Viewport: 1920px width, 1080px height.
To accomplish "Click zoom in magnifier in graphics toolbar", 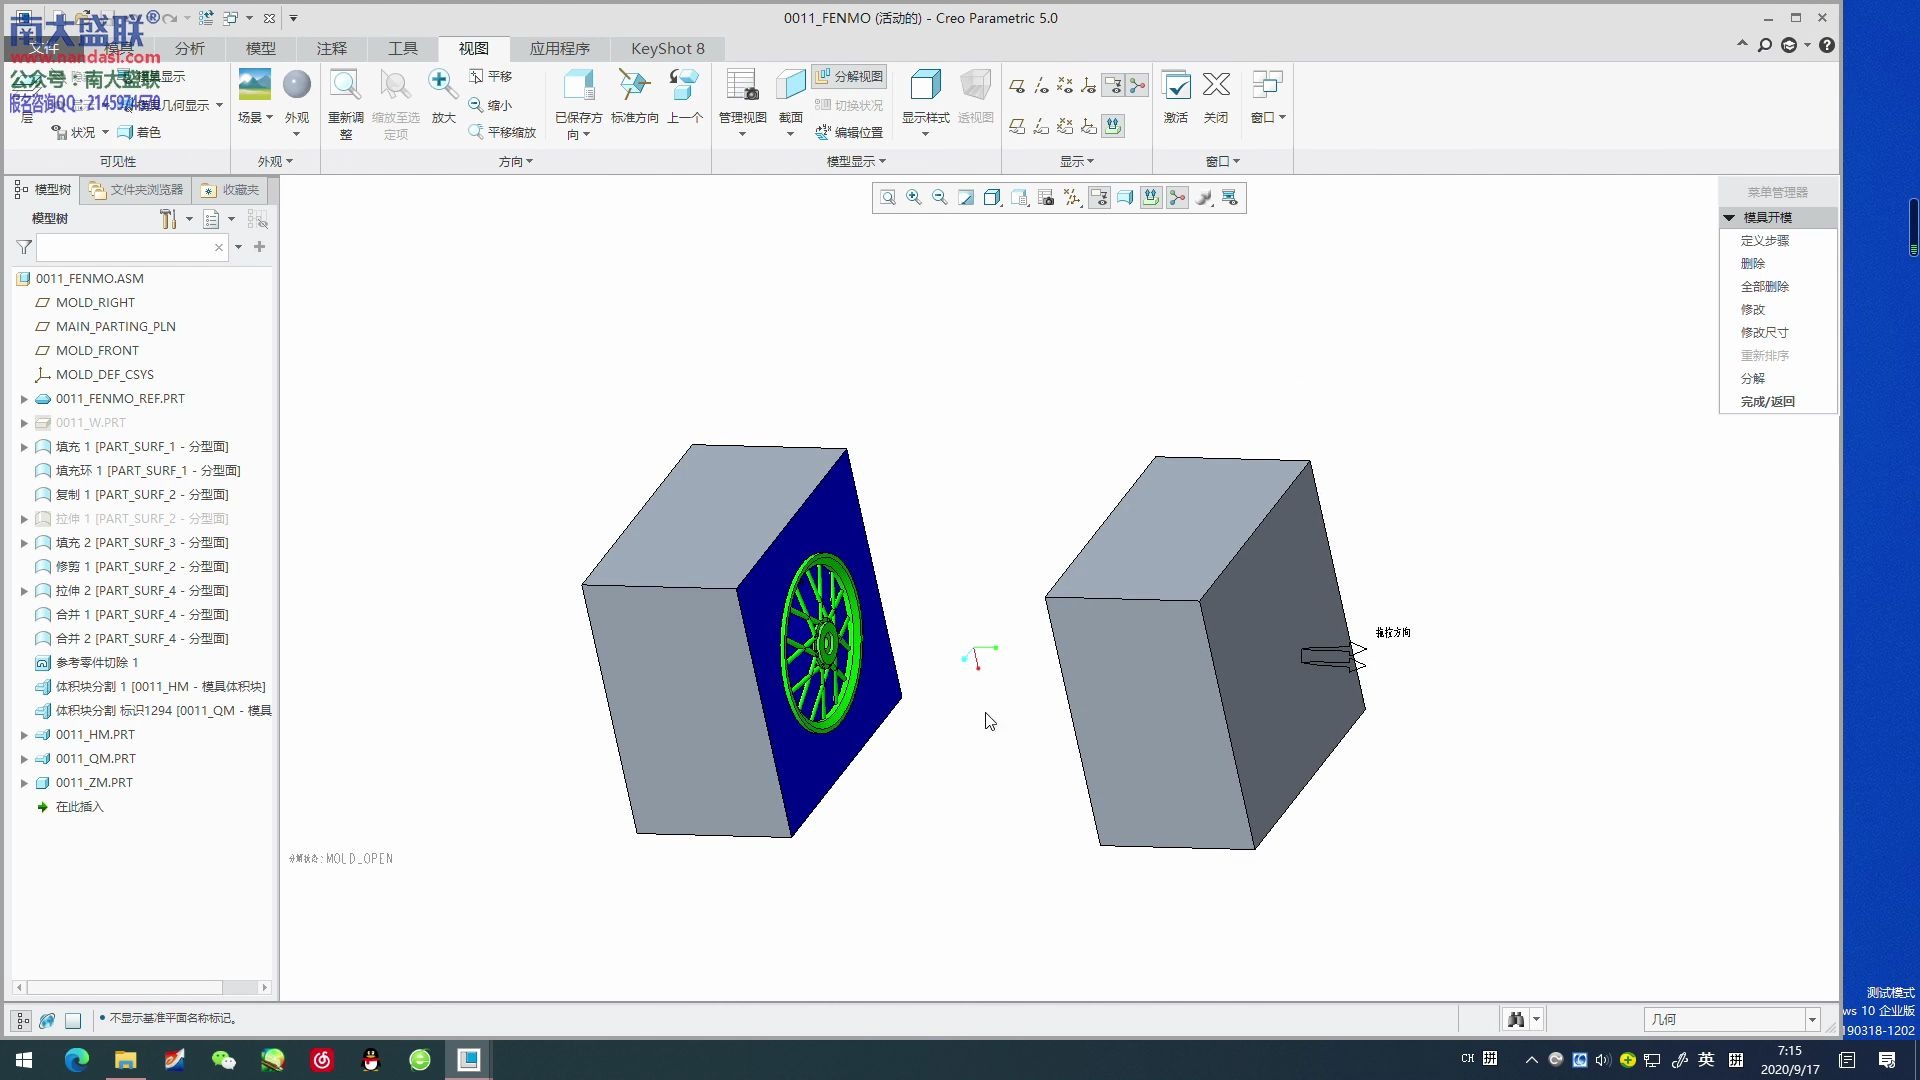I will [x=913, y=198].
